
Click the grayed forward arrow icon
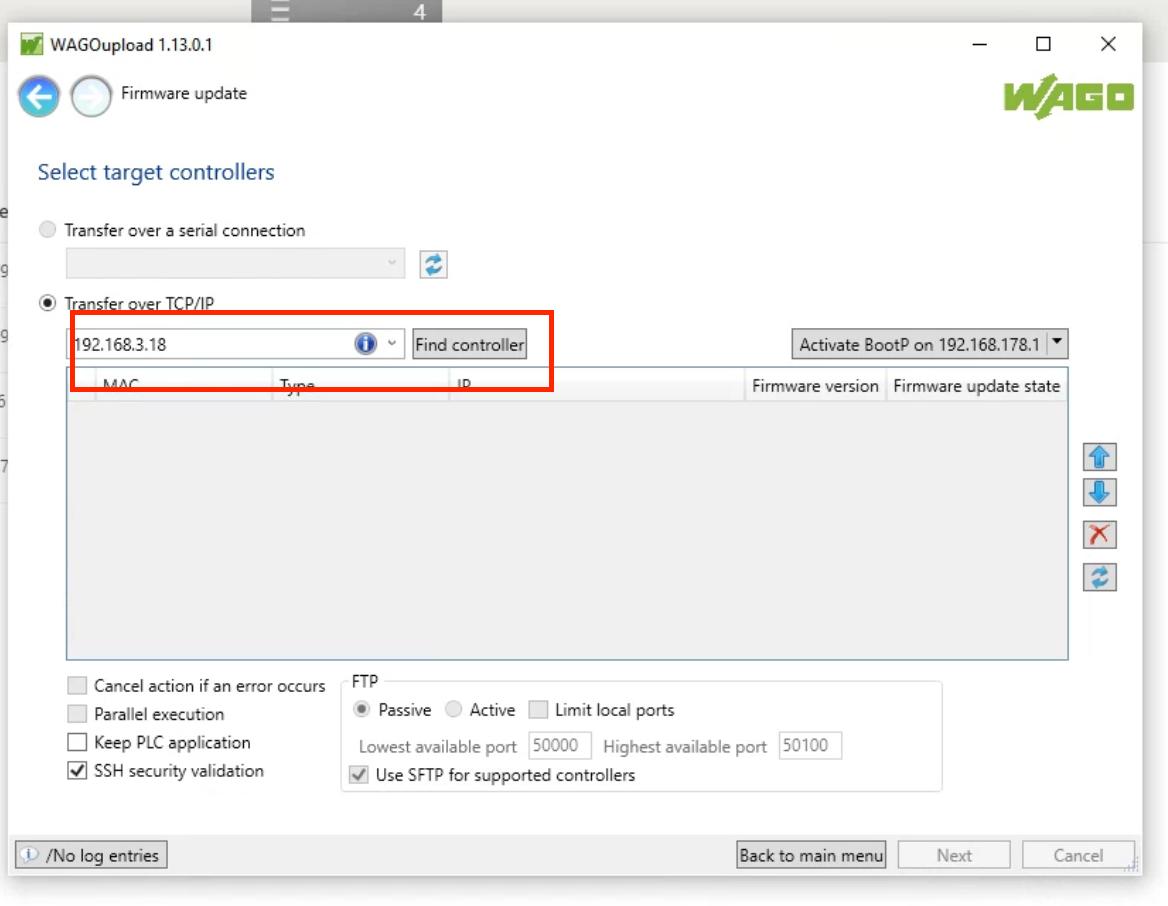click(91, 97)
